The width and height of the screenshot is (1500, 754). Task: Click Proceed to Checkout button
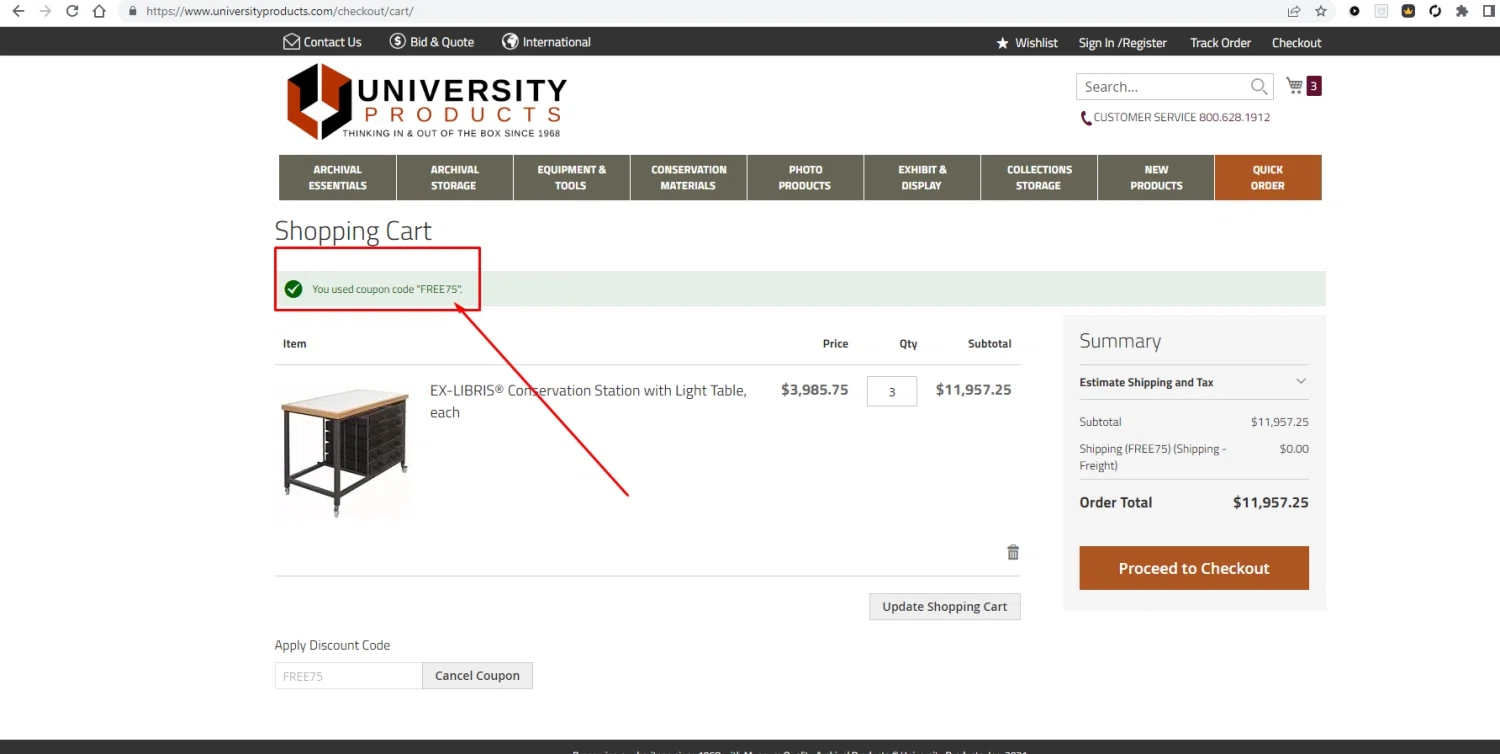click(x=1194, y=568)
